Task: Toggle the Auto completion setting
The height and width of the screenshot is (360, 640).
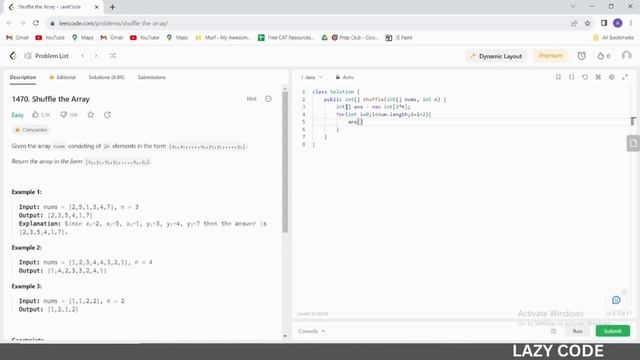Action: (344, 77)
